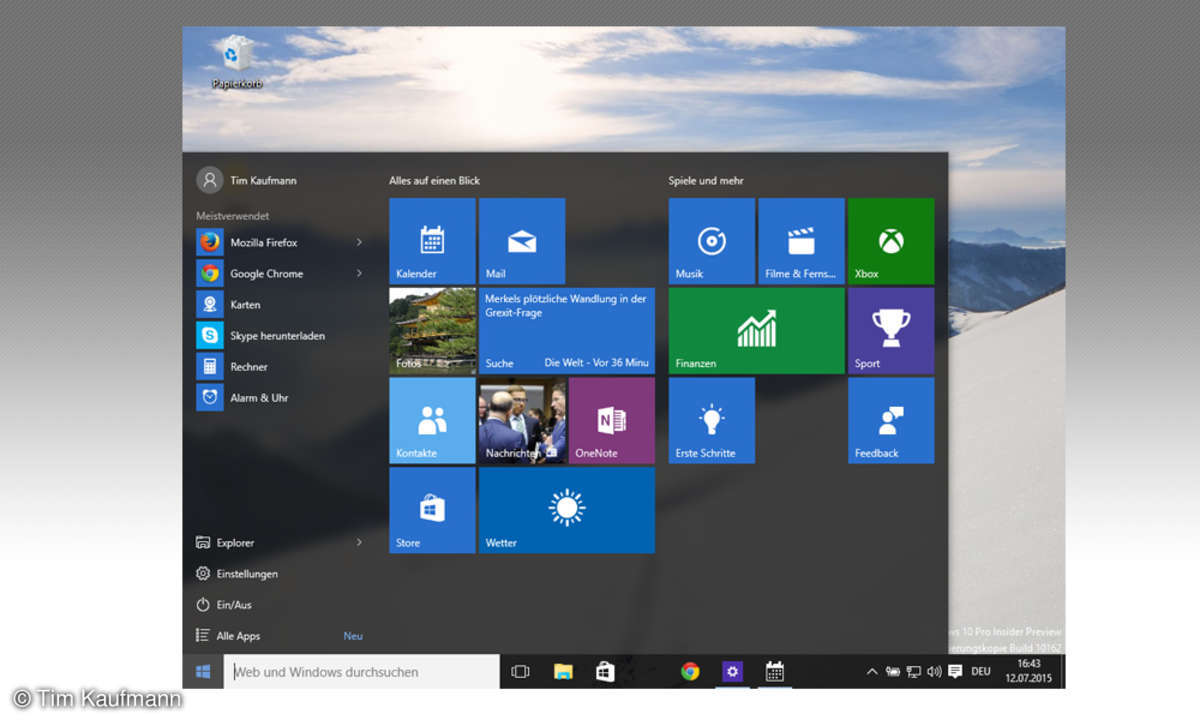Switch to the Settings app in taskbar
This screenshot has height=720, width=1200.
coord(732,672)
